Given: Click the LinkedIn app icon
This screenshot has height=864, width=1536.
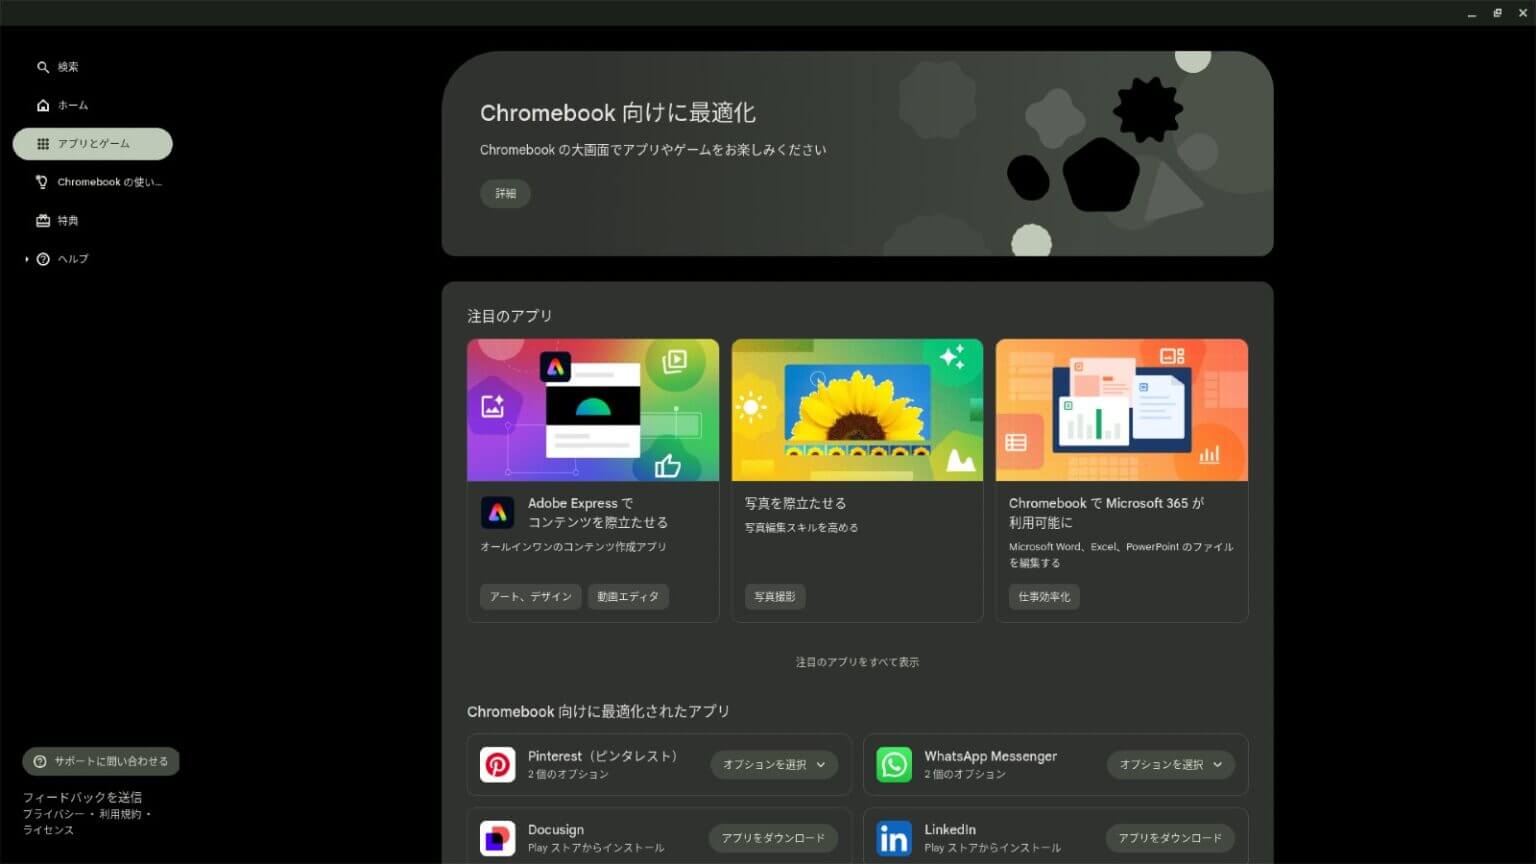Looking at the screenshot, I should click(x=893, y=838).
